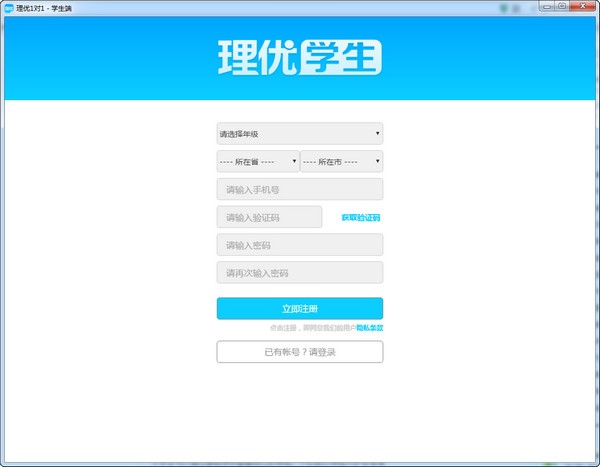Viewport: 600px width, 467px height.
Task: Focus the verification code field 请输入验证码
Action: click(x=269, y=217)
